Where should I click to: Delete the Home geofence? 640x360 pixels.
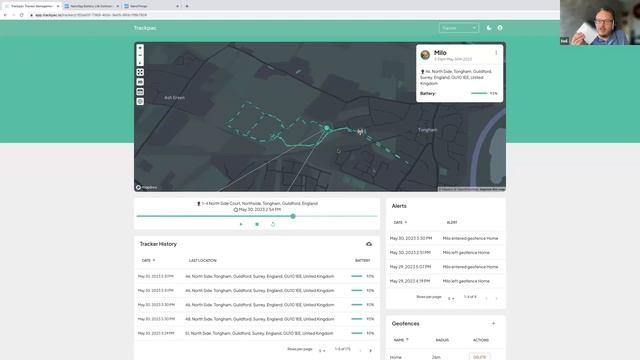coord(480,357)
